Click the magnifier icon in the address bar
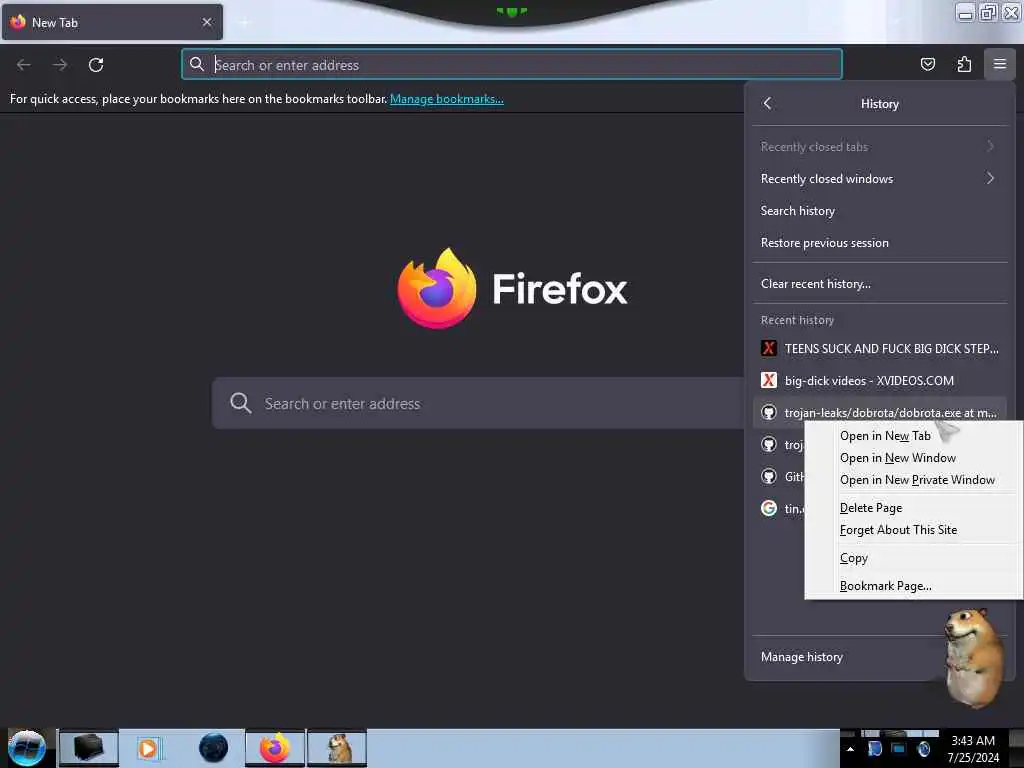Image resolution: width=1024 pixels, height=768 pixels. 197,64
